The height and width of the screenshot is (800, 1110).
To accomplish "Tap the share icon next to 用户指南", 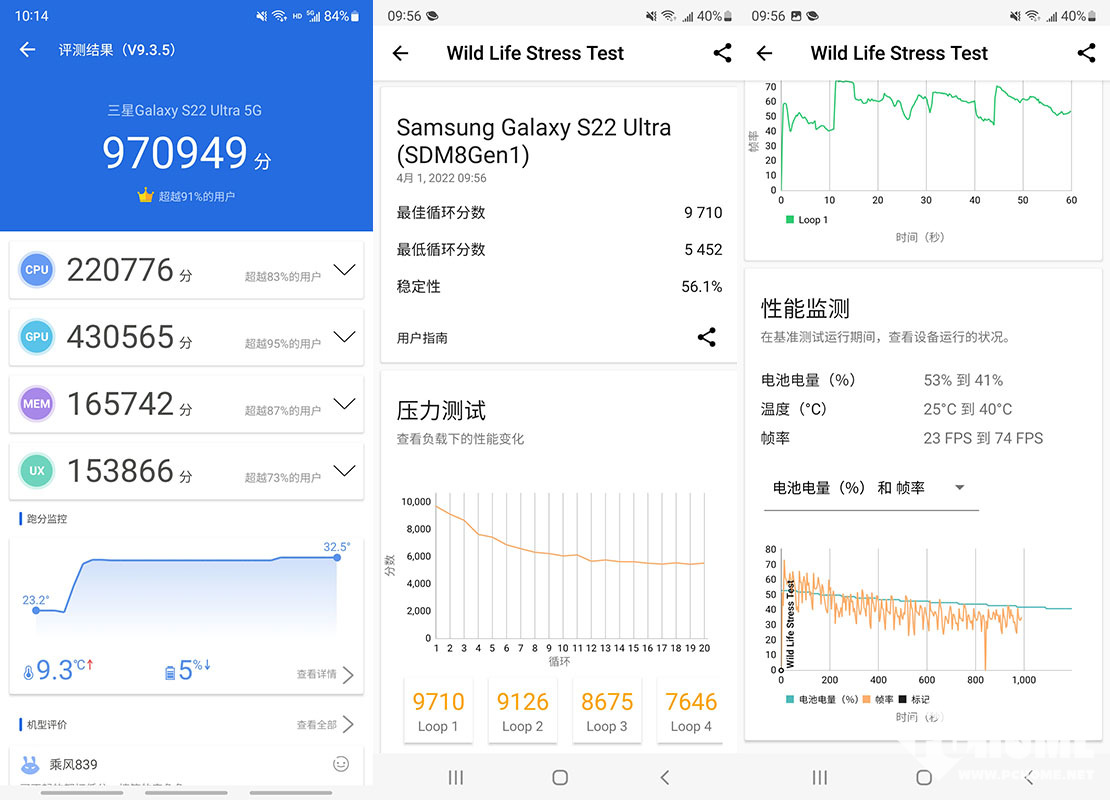I will [706, 337].
